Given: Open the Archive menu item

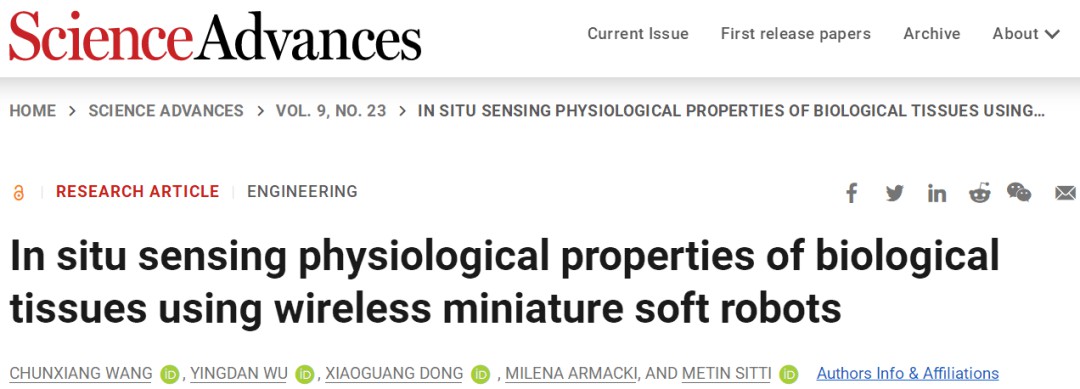Looking at the screenshot, I should pos(932,34).
